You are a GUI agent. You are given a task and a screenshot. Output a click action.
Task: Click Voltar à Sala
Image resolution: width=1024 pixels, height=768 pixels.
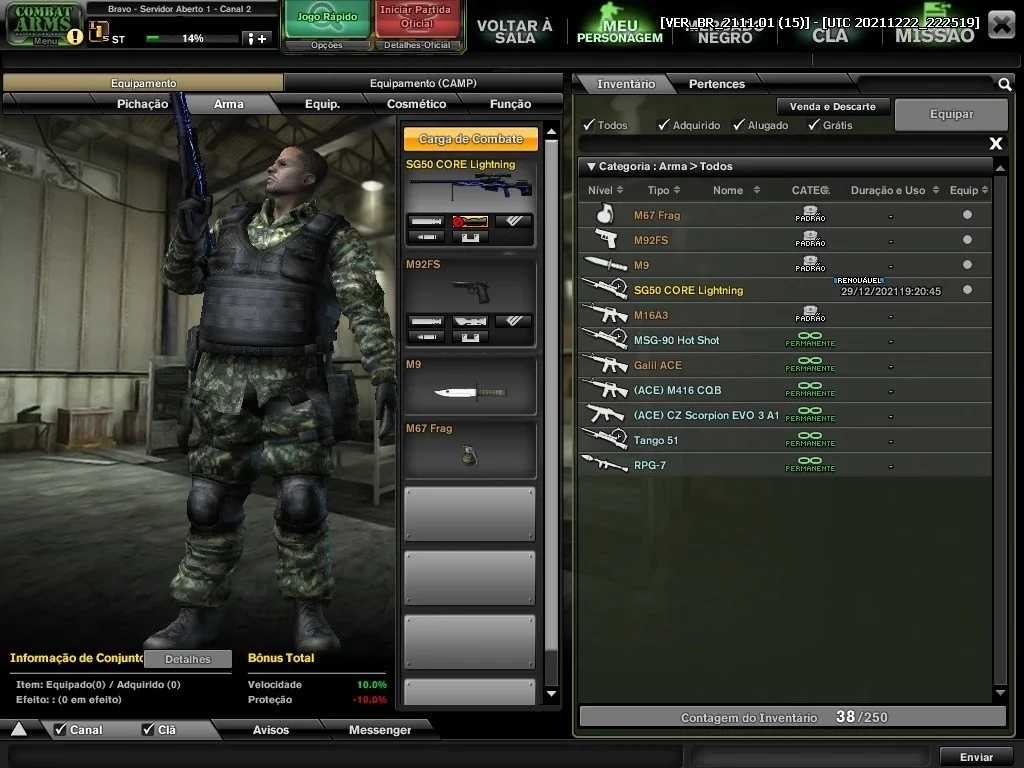pos(515,31)
